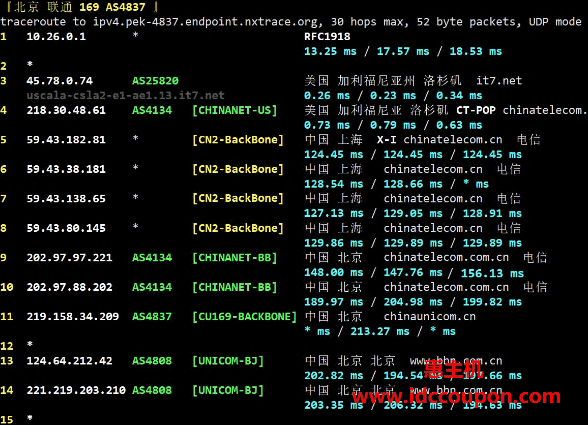
Task: Click IP address 218.30.48.61
Action: [x=66, y=110]
